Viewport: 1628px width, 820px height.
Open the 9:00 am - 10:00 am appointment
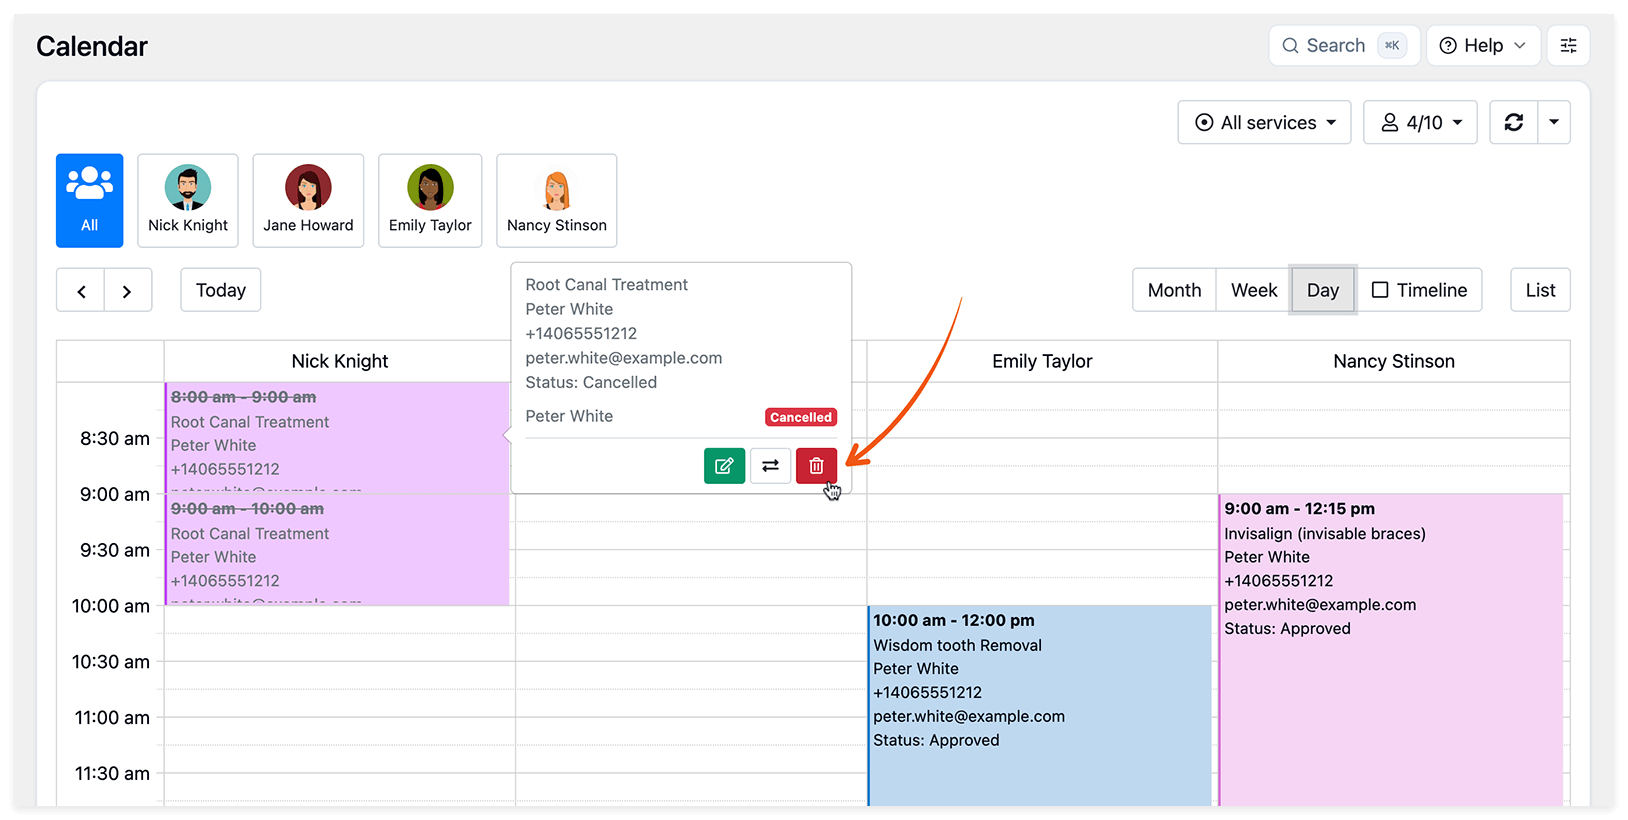(337, 550)
